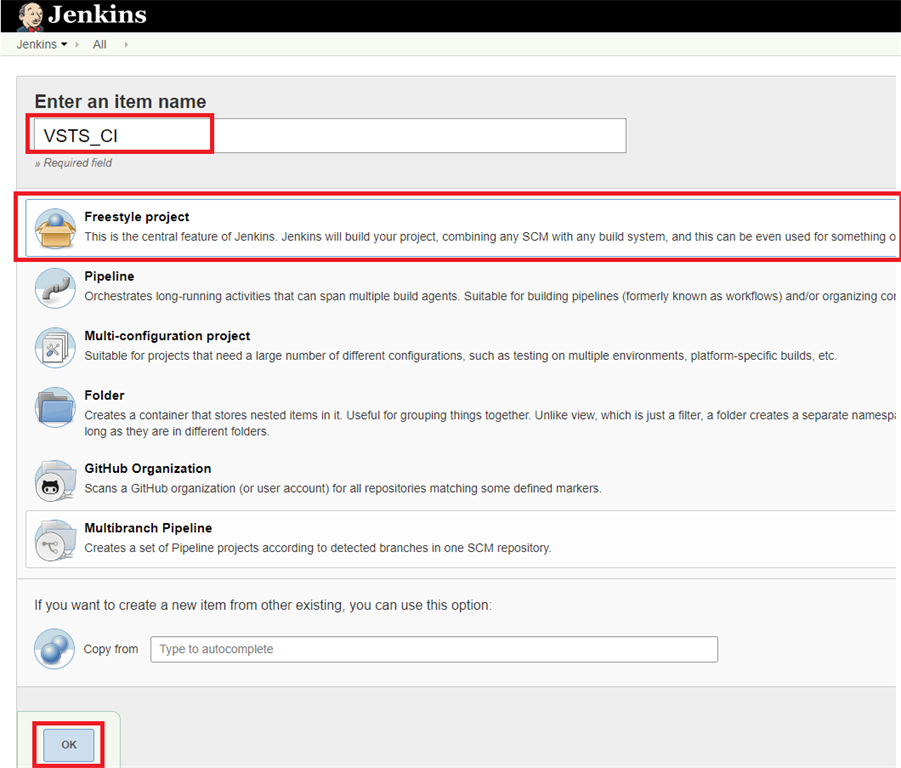Viewport: 901px width, 768px height.
Task: Click Multi-configuration description starting Suitable for projects
Action: pos(460,356)
